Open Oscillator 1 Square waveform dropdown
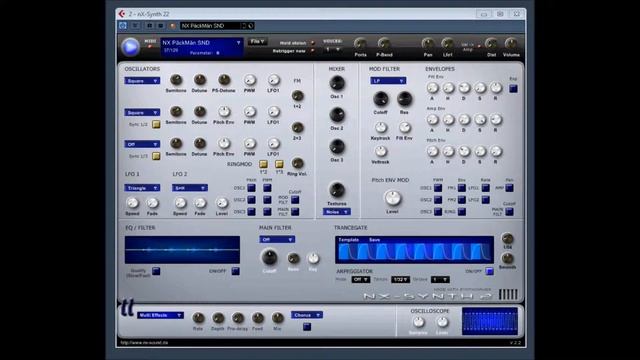The height and width of the screenshot is (360, 640). [x=142, y=81]
